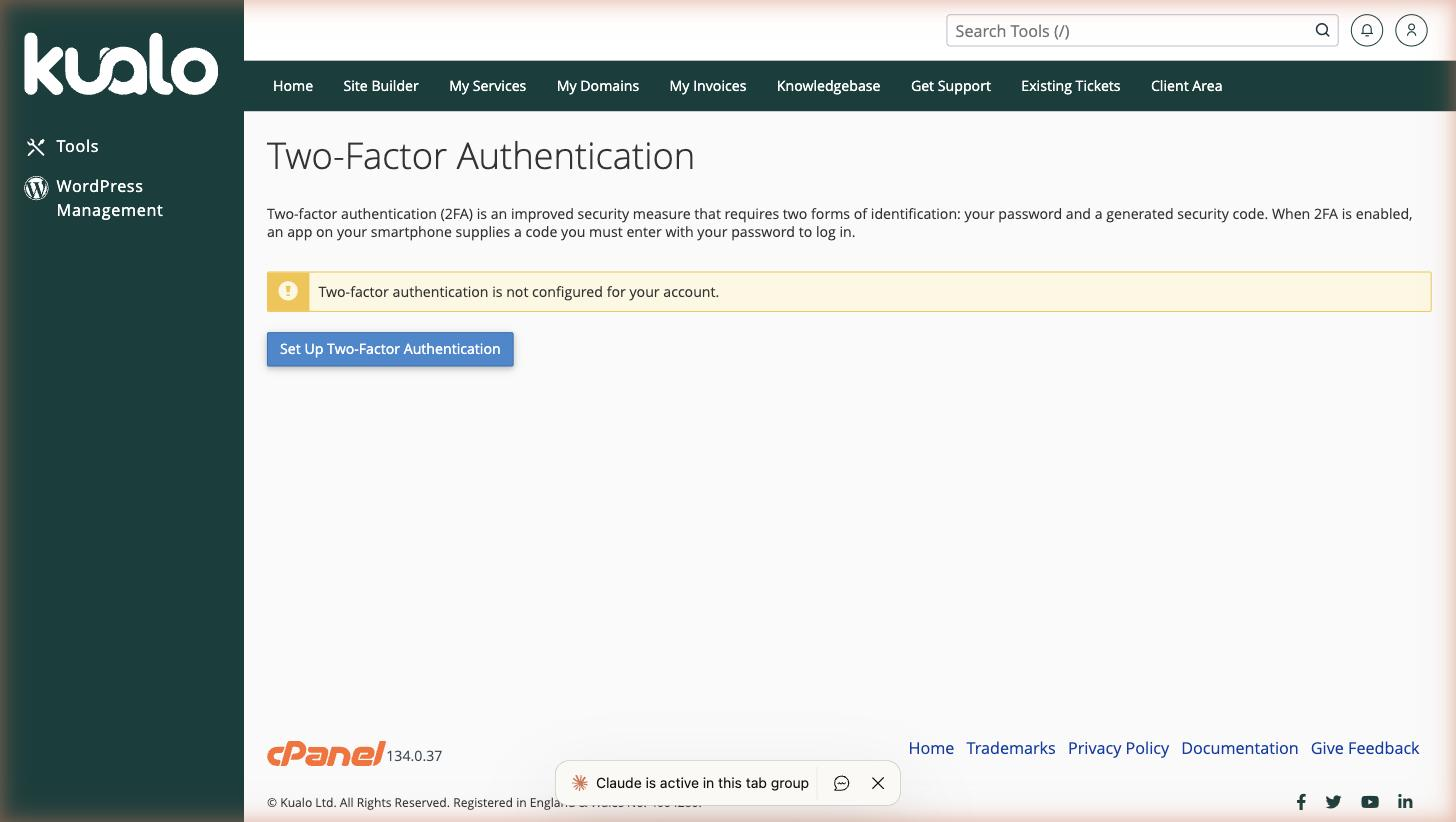Open the Documentation footer link

(x=1239, y=748)
